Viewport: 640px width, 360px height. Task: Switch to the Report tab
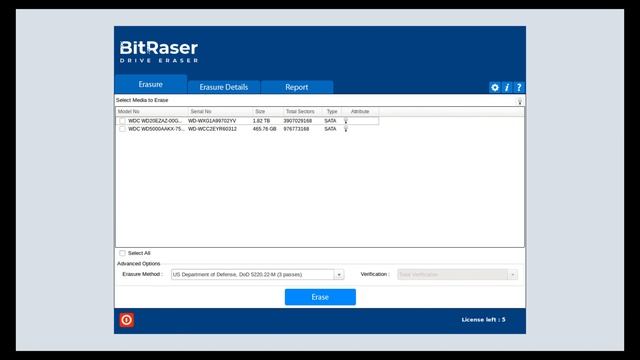pos(297,87)
